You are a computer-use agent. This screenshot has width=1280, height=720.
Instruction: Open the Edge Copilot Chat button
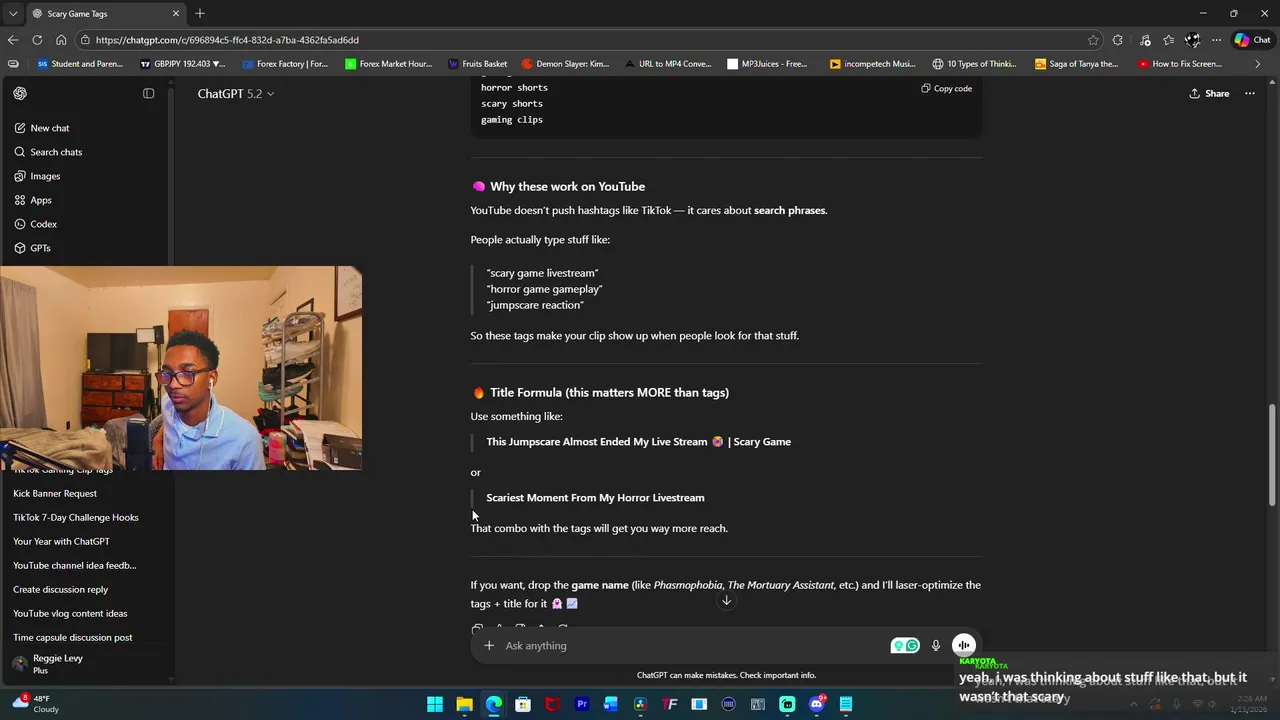click(1252, 40)
